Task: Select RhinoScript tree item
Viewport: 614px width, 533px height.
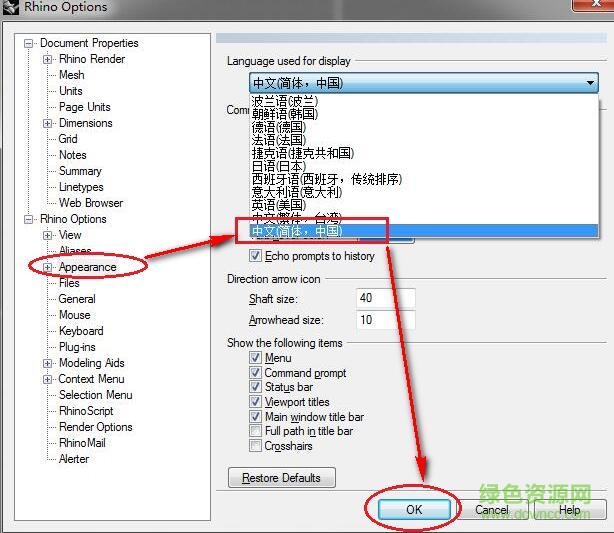Action: click(86, 411)
